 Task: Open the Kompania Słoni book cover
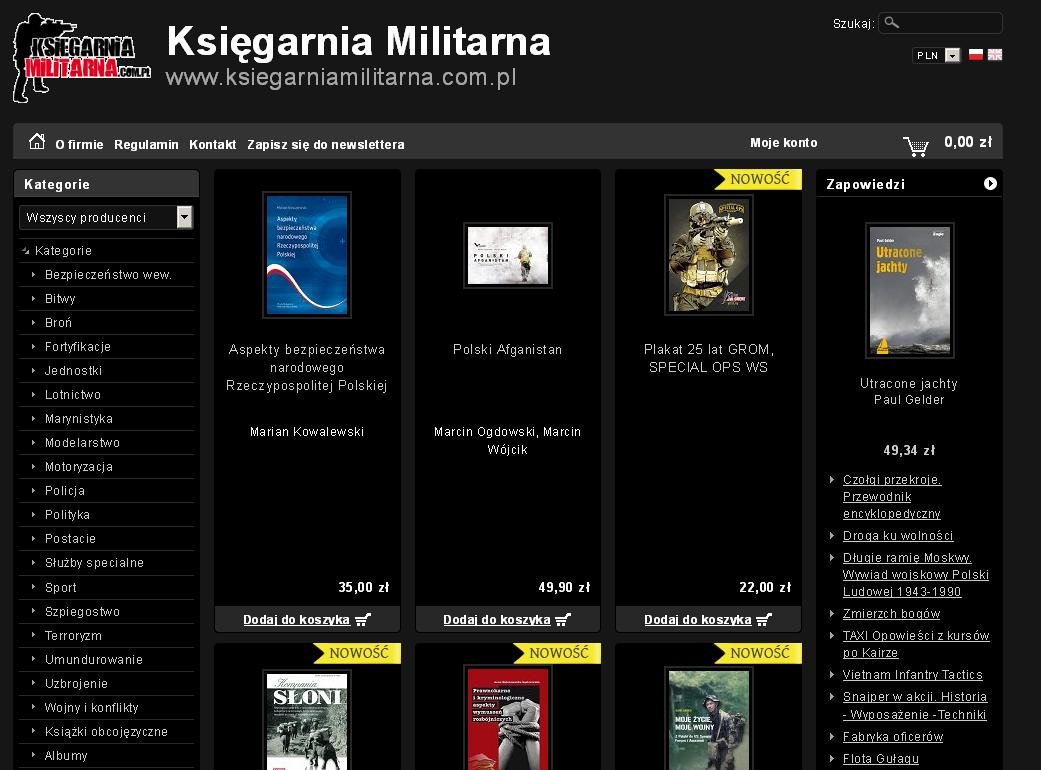[x=307, y=720]
